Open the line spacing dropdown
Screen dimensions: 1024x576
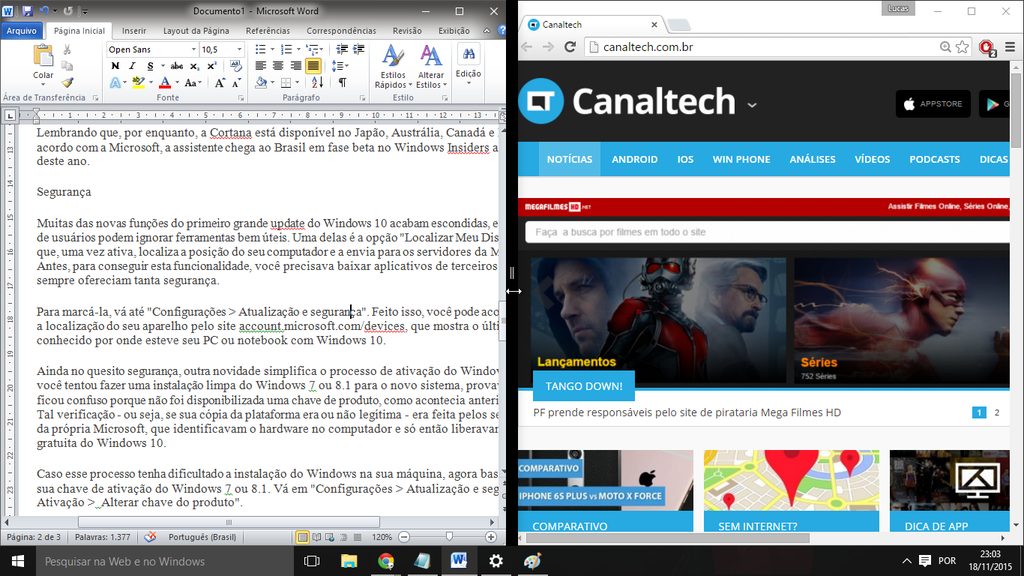tap(340, 66)
